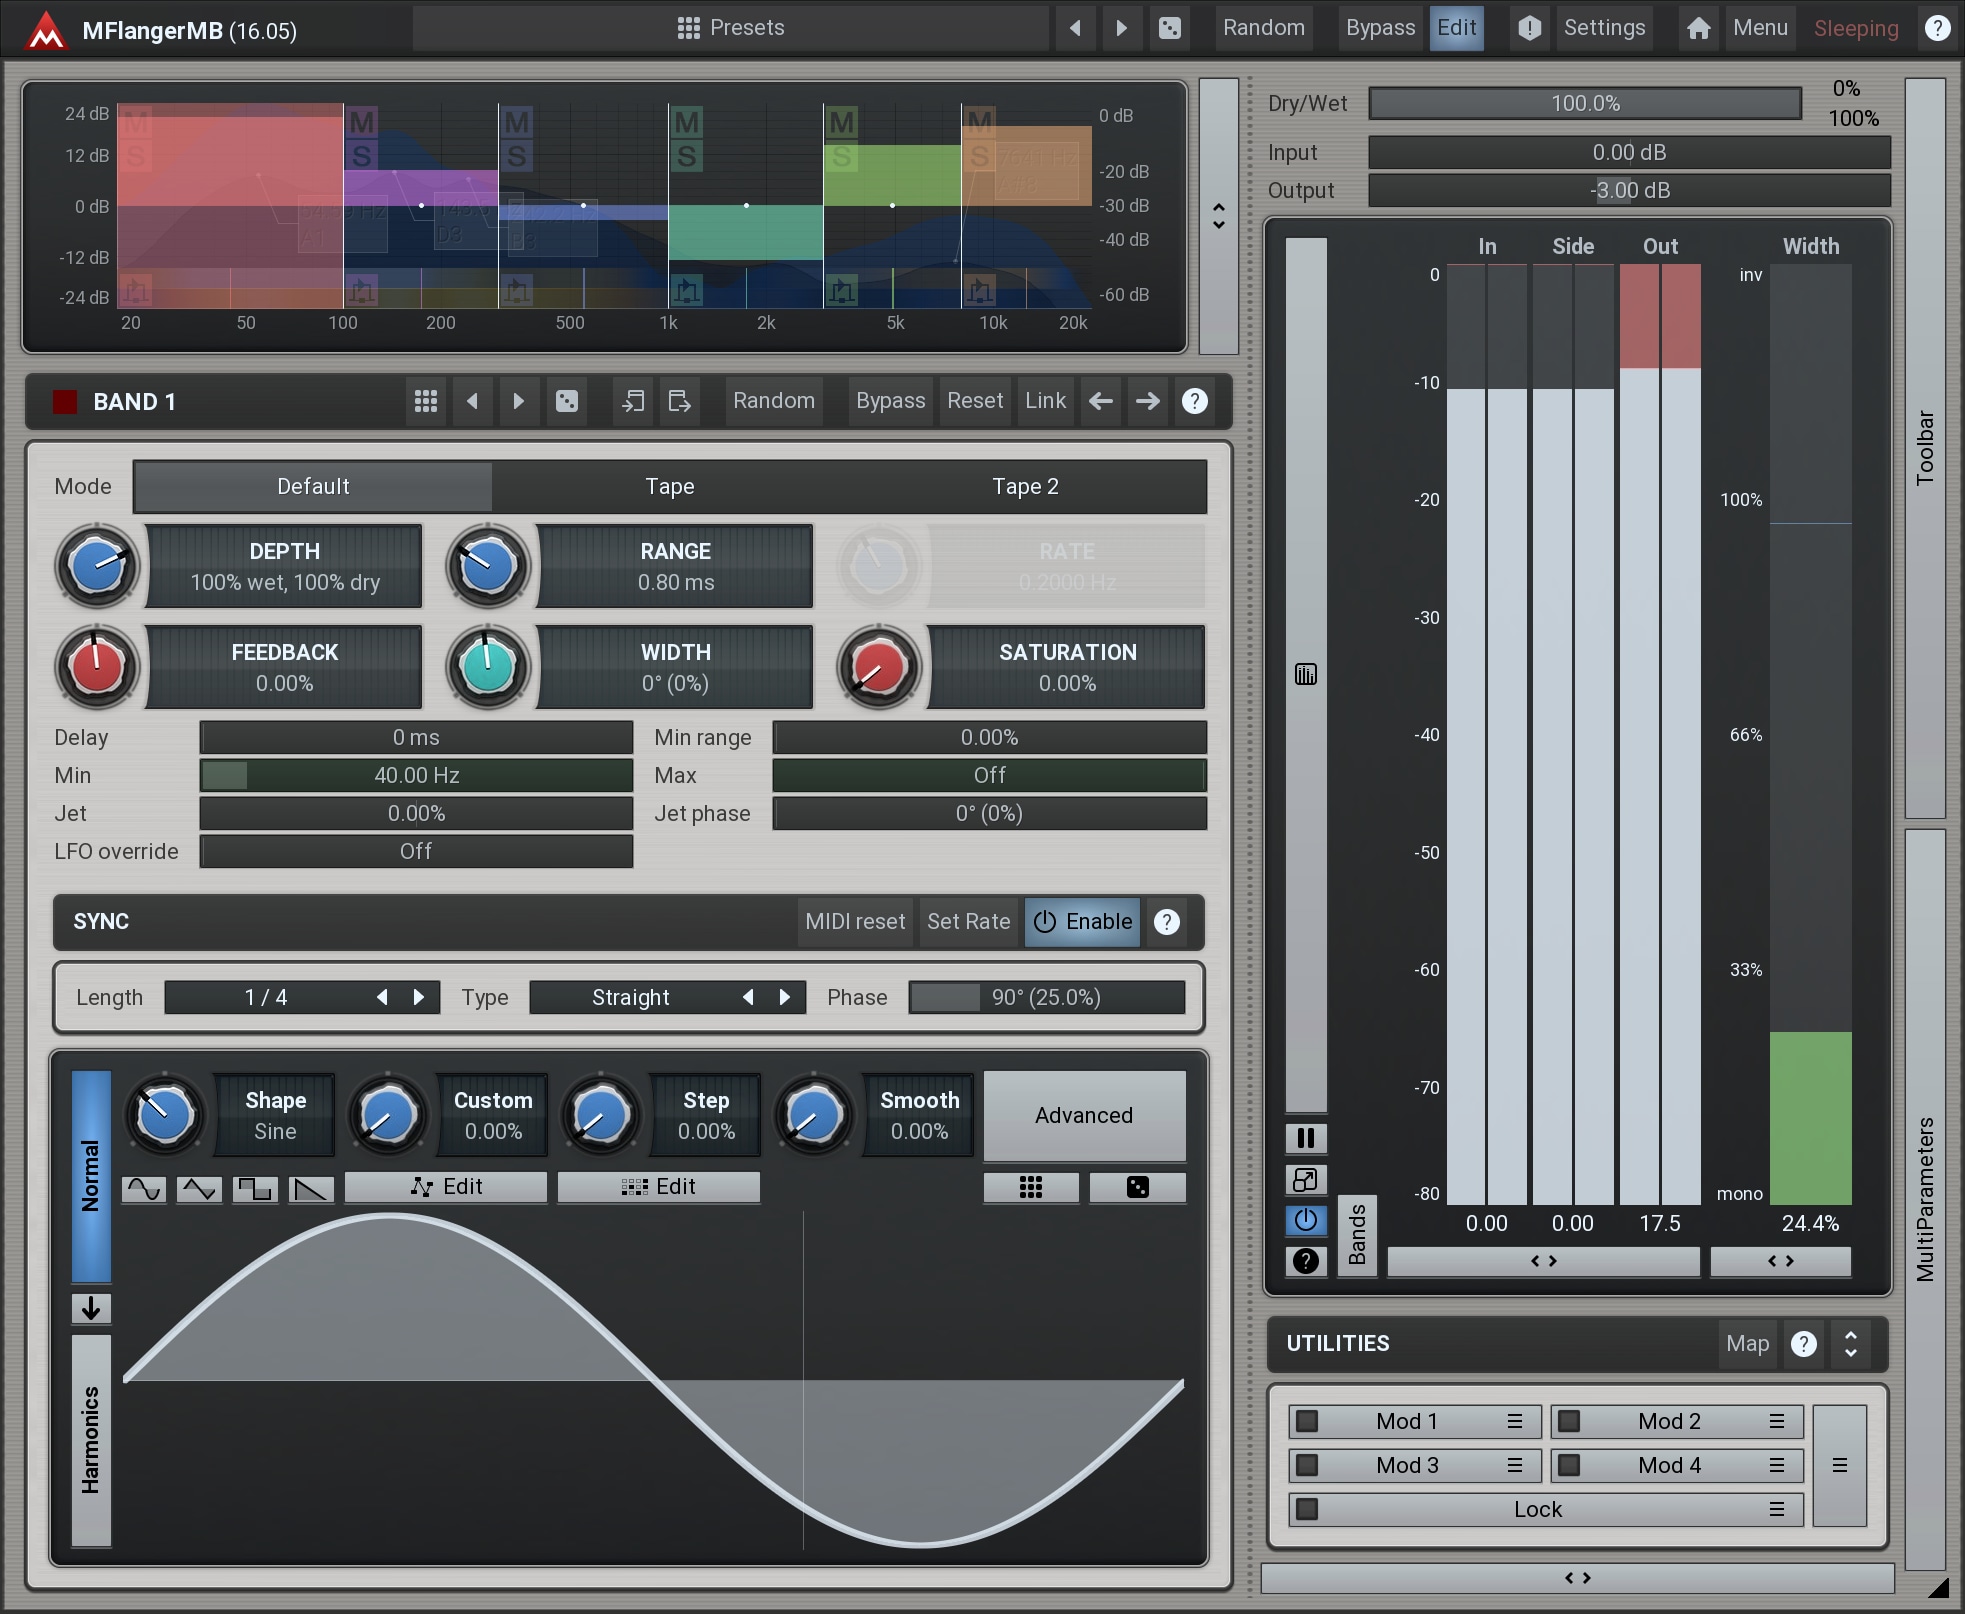Open the SYNC section help icon

click(x=1166, y=922)
